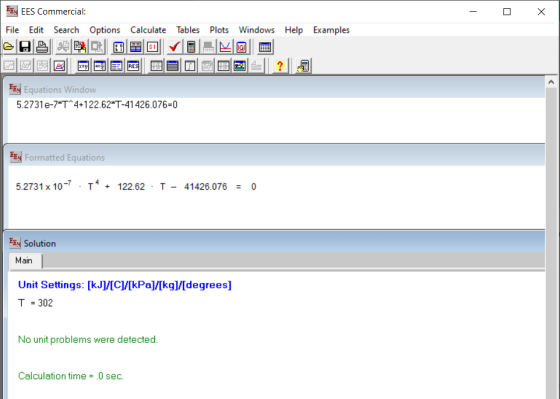This screenshot has width=560, height=399.
Task: Click the yellow question mark Help icon
Action: point(280,66)
